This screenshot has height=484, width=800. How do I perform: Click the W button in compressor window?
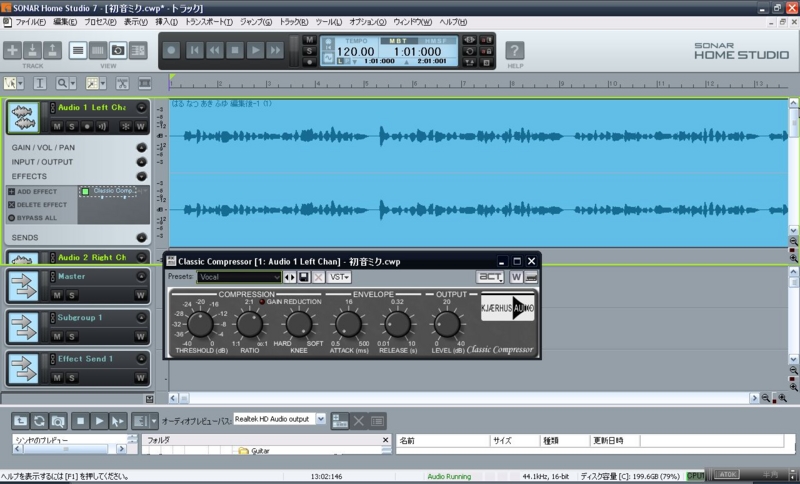tap(516, 277)
